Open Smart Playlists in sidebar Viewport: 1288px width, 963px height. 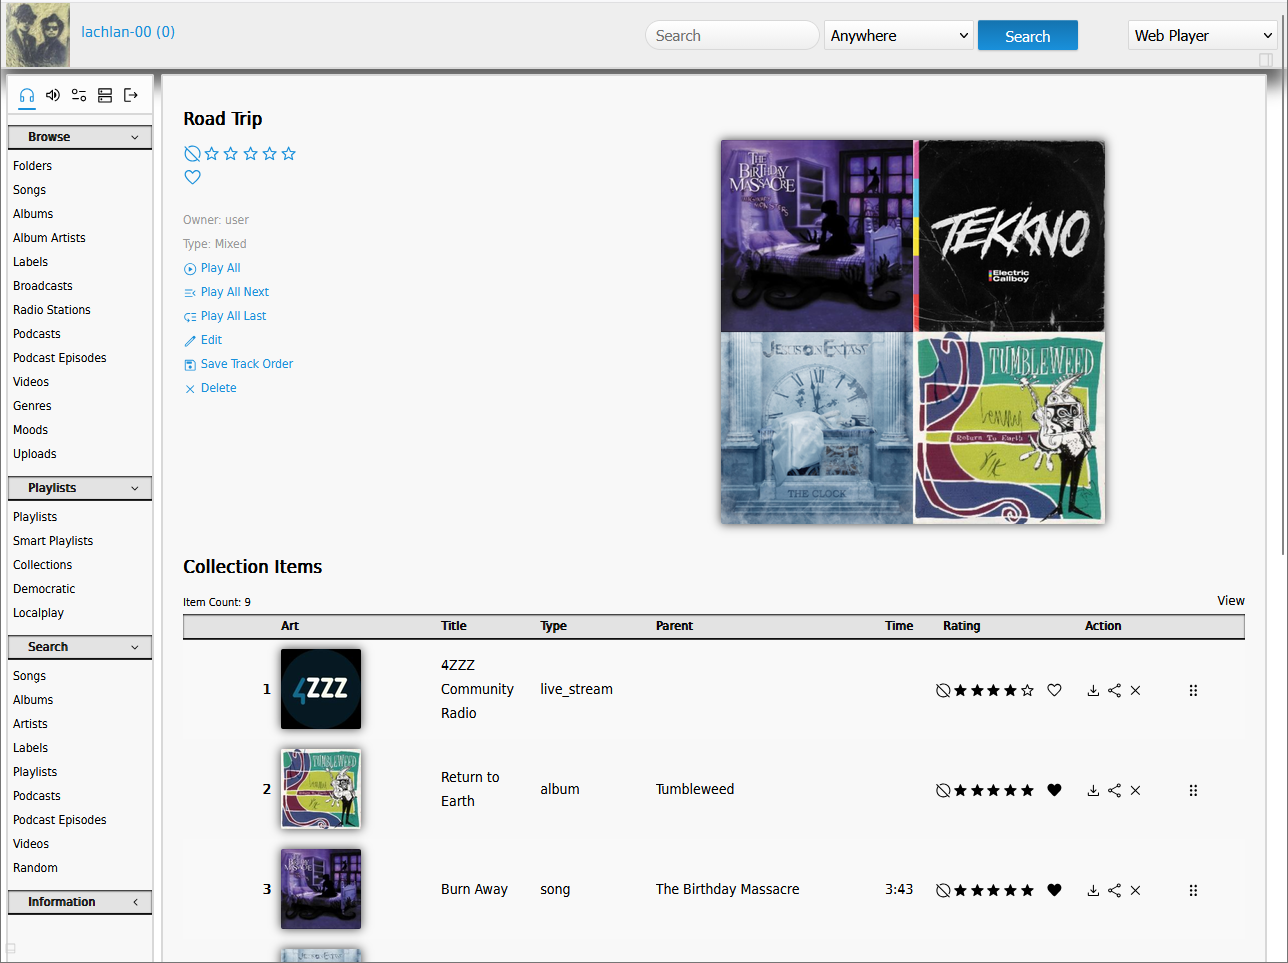(53, 541)
